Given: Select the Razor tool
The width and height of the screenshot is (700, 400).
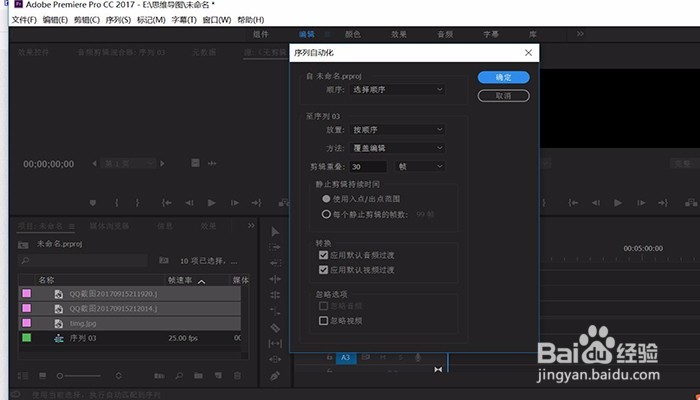Looking at the screenshot, I should click(275, 328).
